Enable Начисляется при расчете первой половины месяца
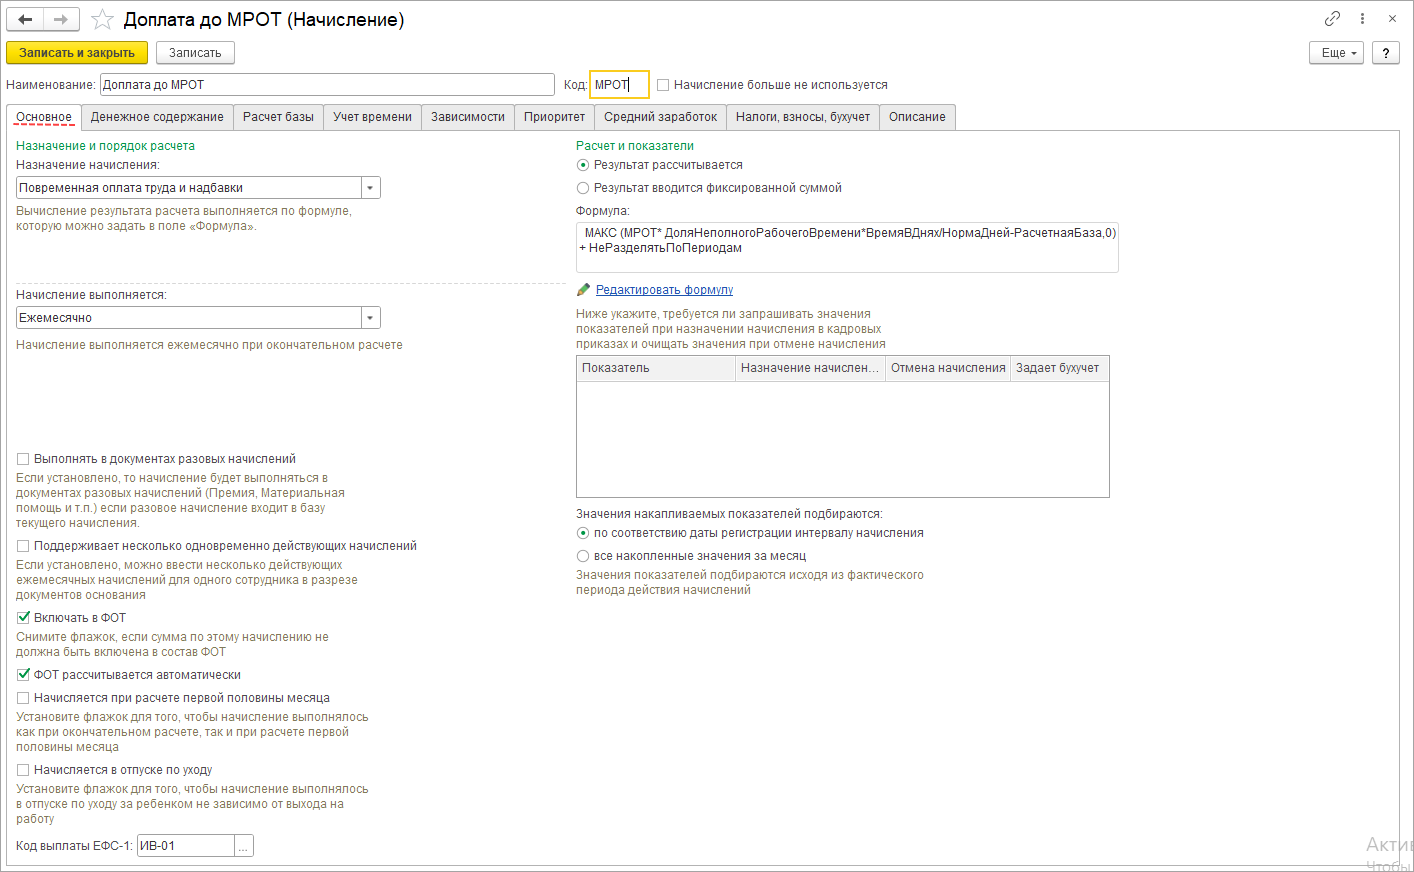This screenshot has height=872, width=1414. click(x=23, y=698)
